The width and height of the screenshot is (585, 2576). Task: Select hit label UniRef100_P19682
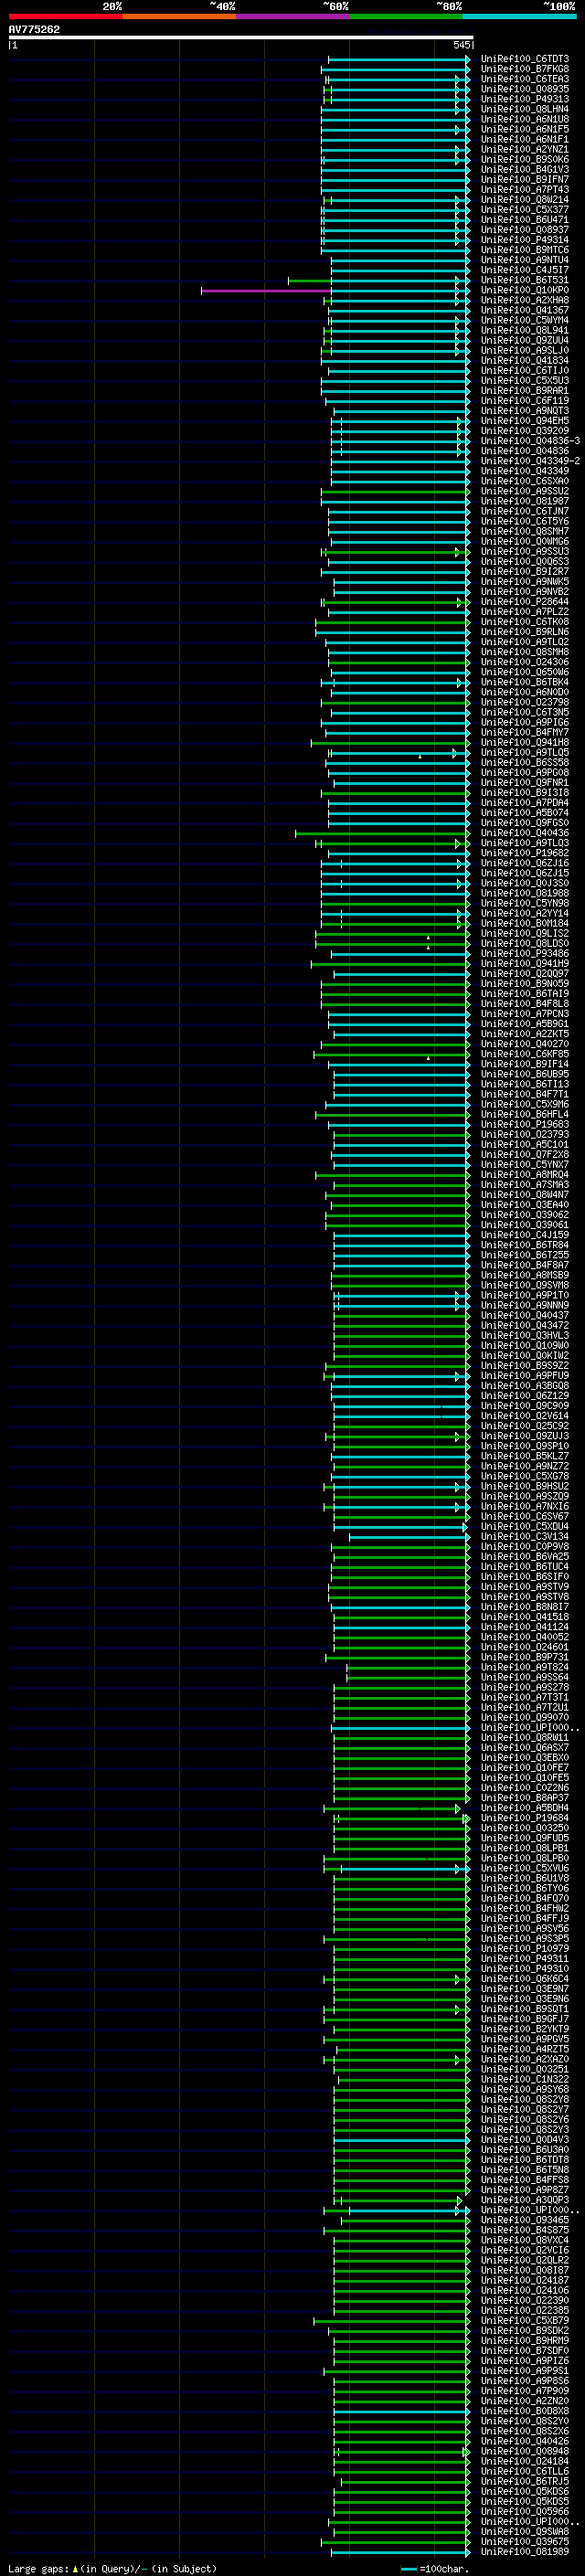(x=525, y=853)
